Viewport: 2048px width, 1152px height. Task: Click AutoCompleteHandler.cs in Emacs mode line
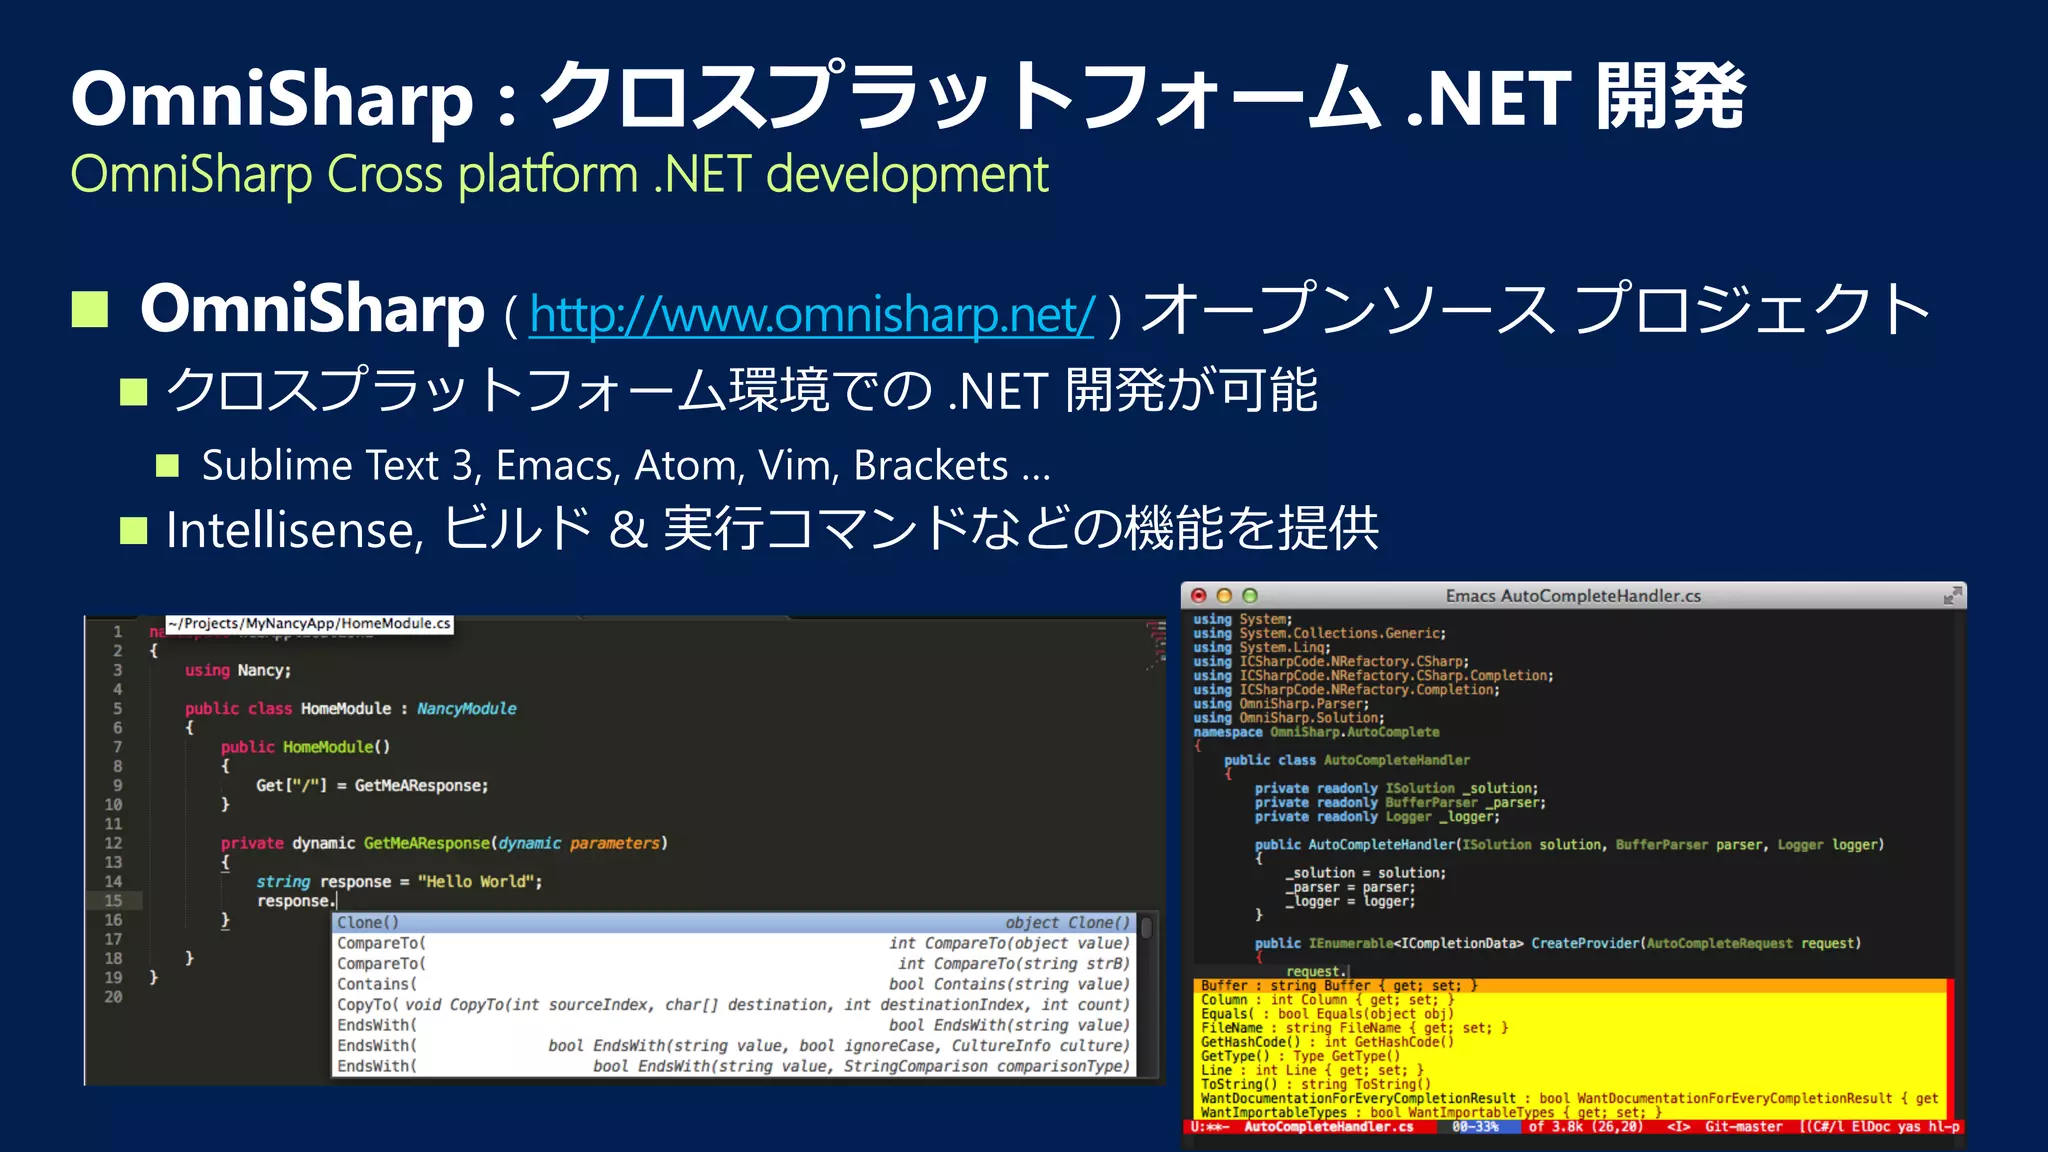click(1329, 1127)
